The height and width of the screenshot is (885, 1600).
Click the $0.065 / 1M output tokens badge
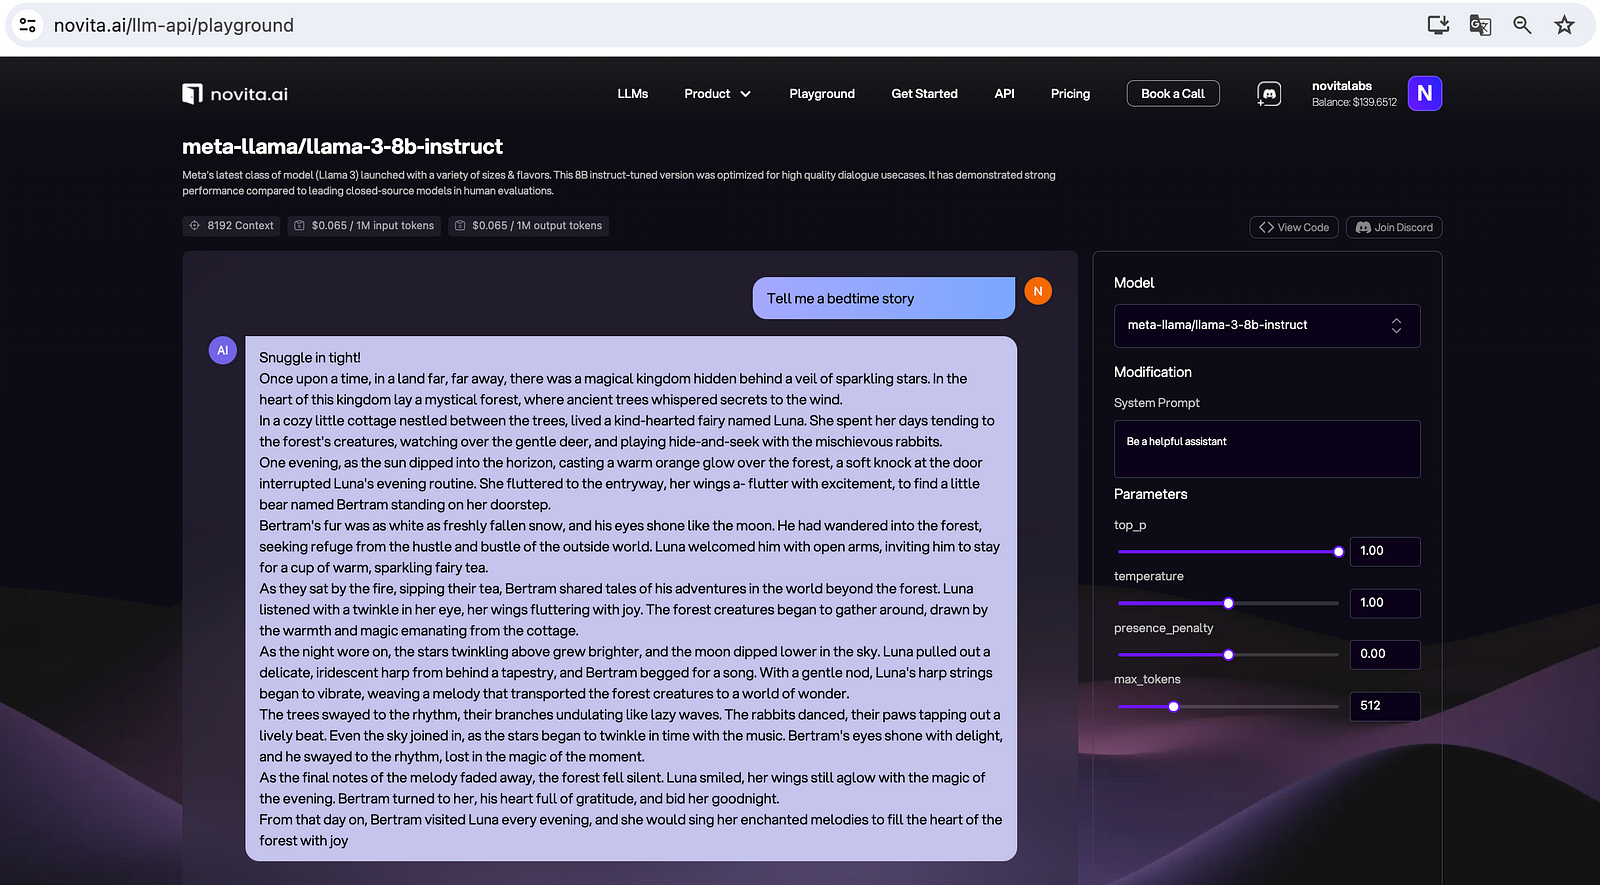point(528,226)
